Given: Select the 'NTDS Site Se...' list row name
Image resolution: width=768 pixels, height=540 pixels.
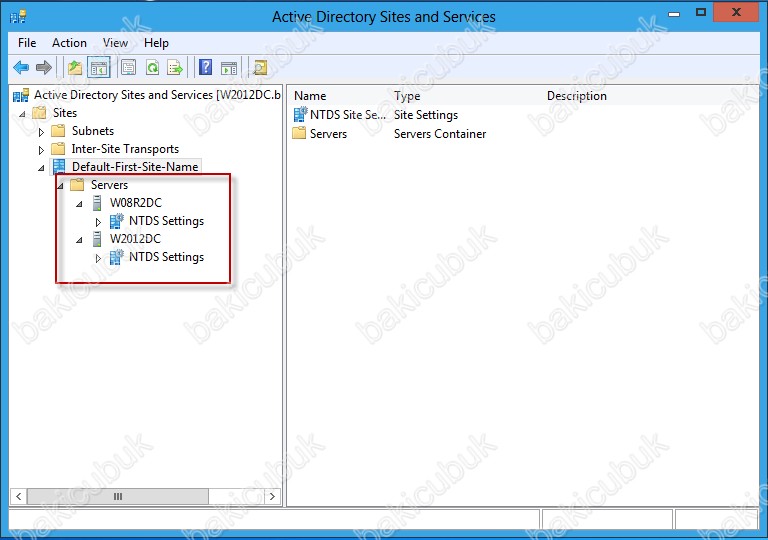Looking at the screenshot, I should tap(348, 115).
